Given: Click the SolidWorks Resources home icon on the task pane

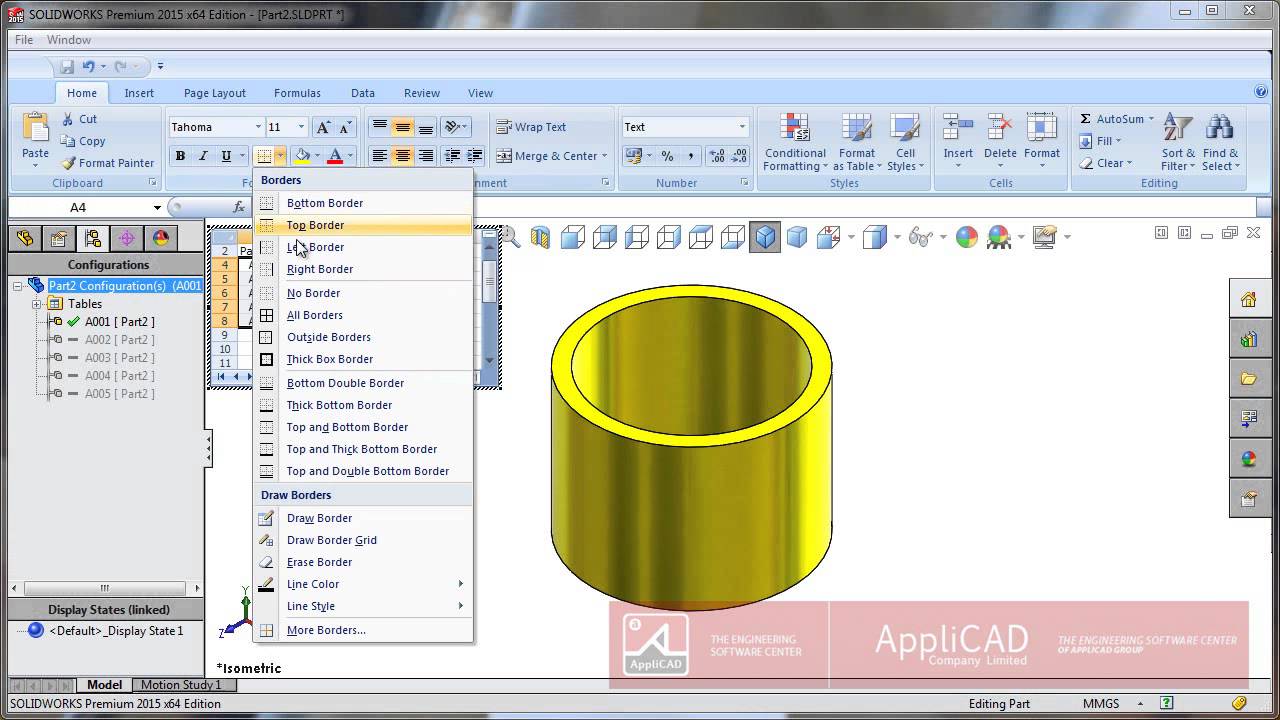Looking at the screenshot, I should pyautogui.click(x=1248, y=299).
